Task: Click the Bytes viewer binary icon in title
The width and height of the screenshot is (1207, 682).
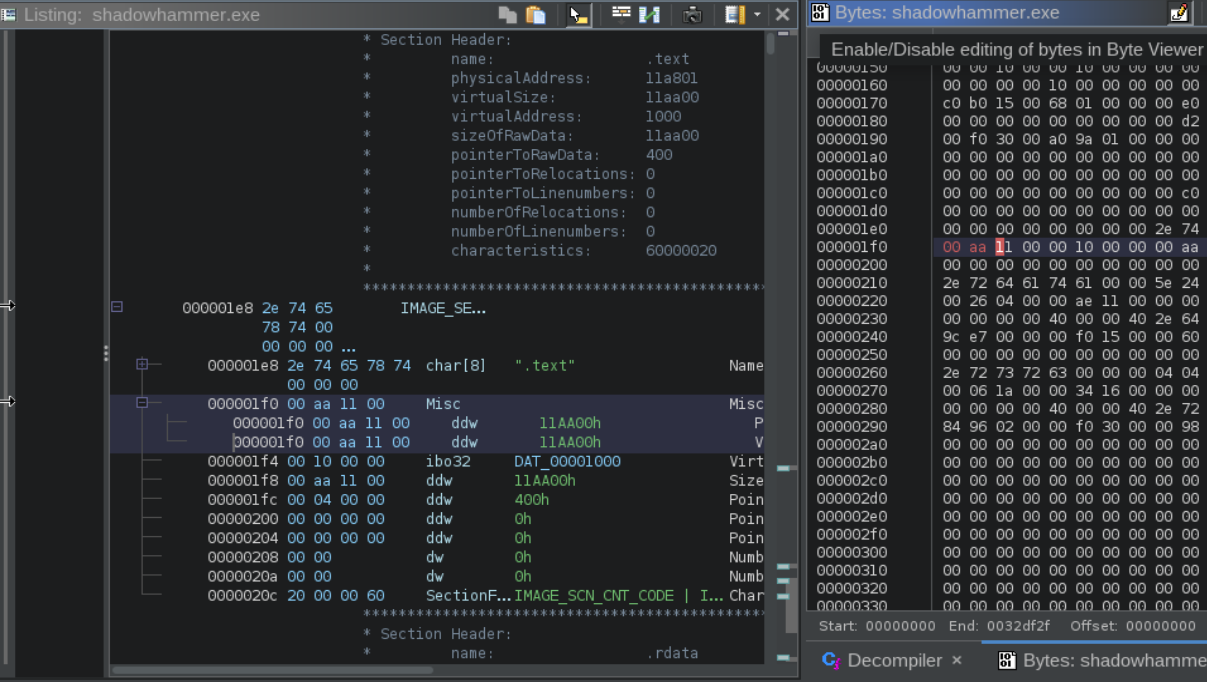Action: click(x=820, y=13)
